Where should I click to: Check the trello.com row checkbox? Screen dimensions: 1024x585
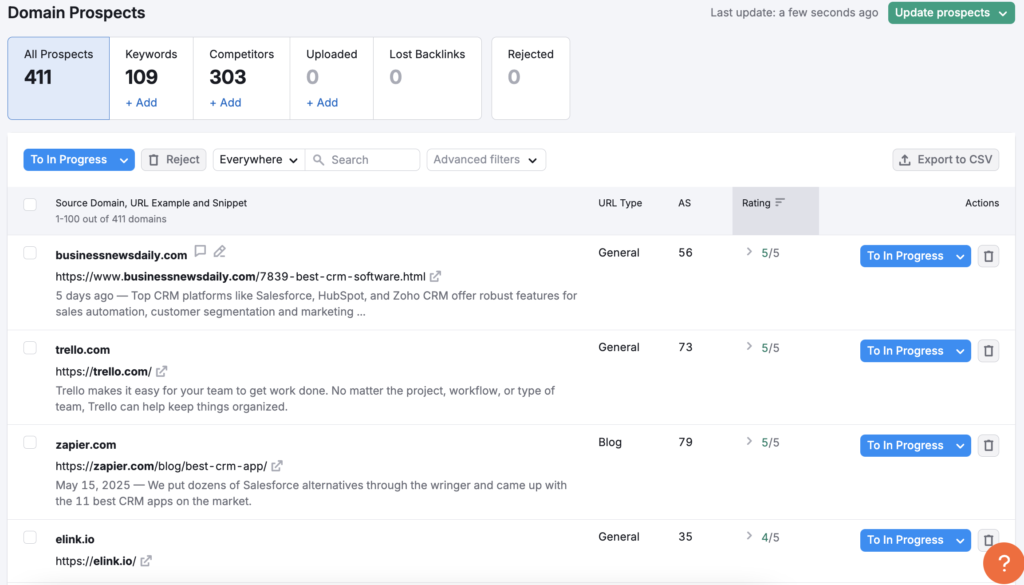pyautogui.click(x=30, y=347)
